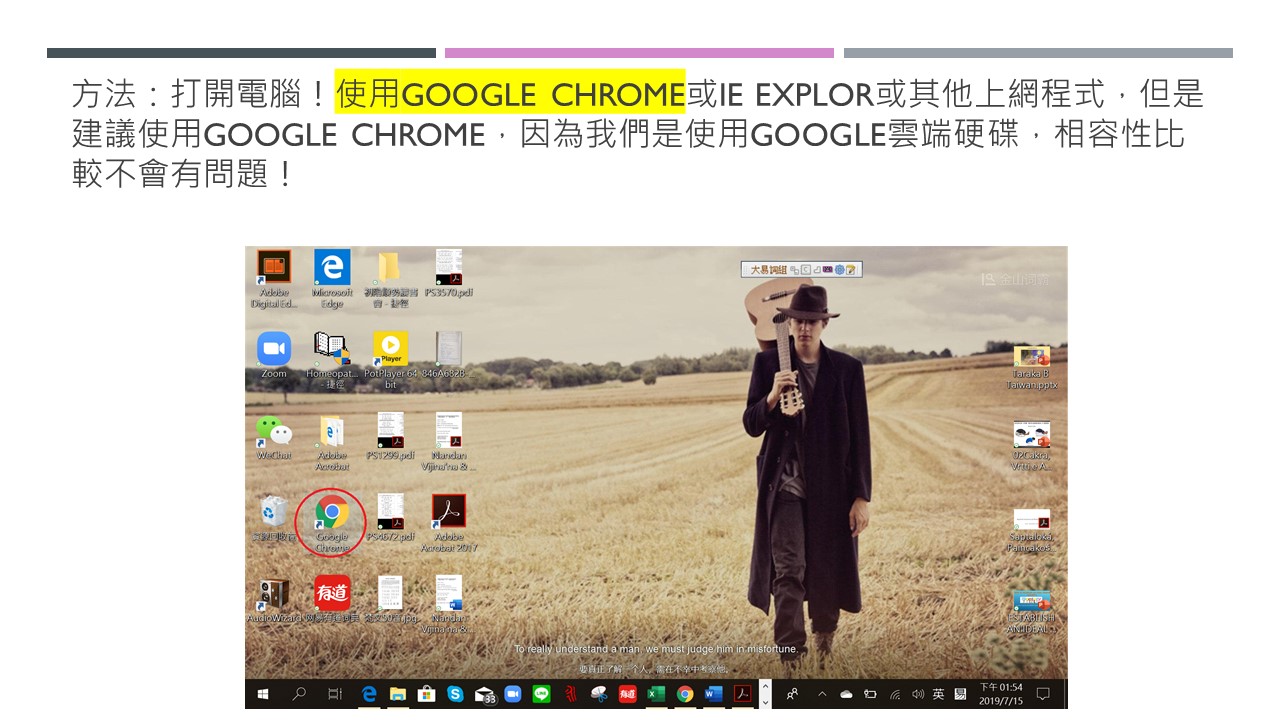Select the PS3570.pdf file on the desktop
The width and height of the screenshot is (1280, 720).
point(448,273)
